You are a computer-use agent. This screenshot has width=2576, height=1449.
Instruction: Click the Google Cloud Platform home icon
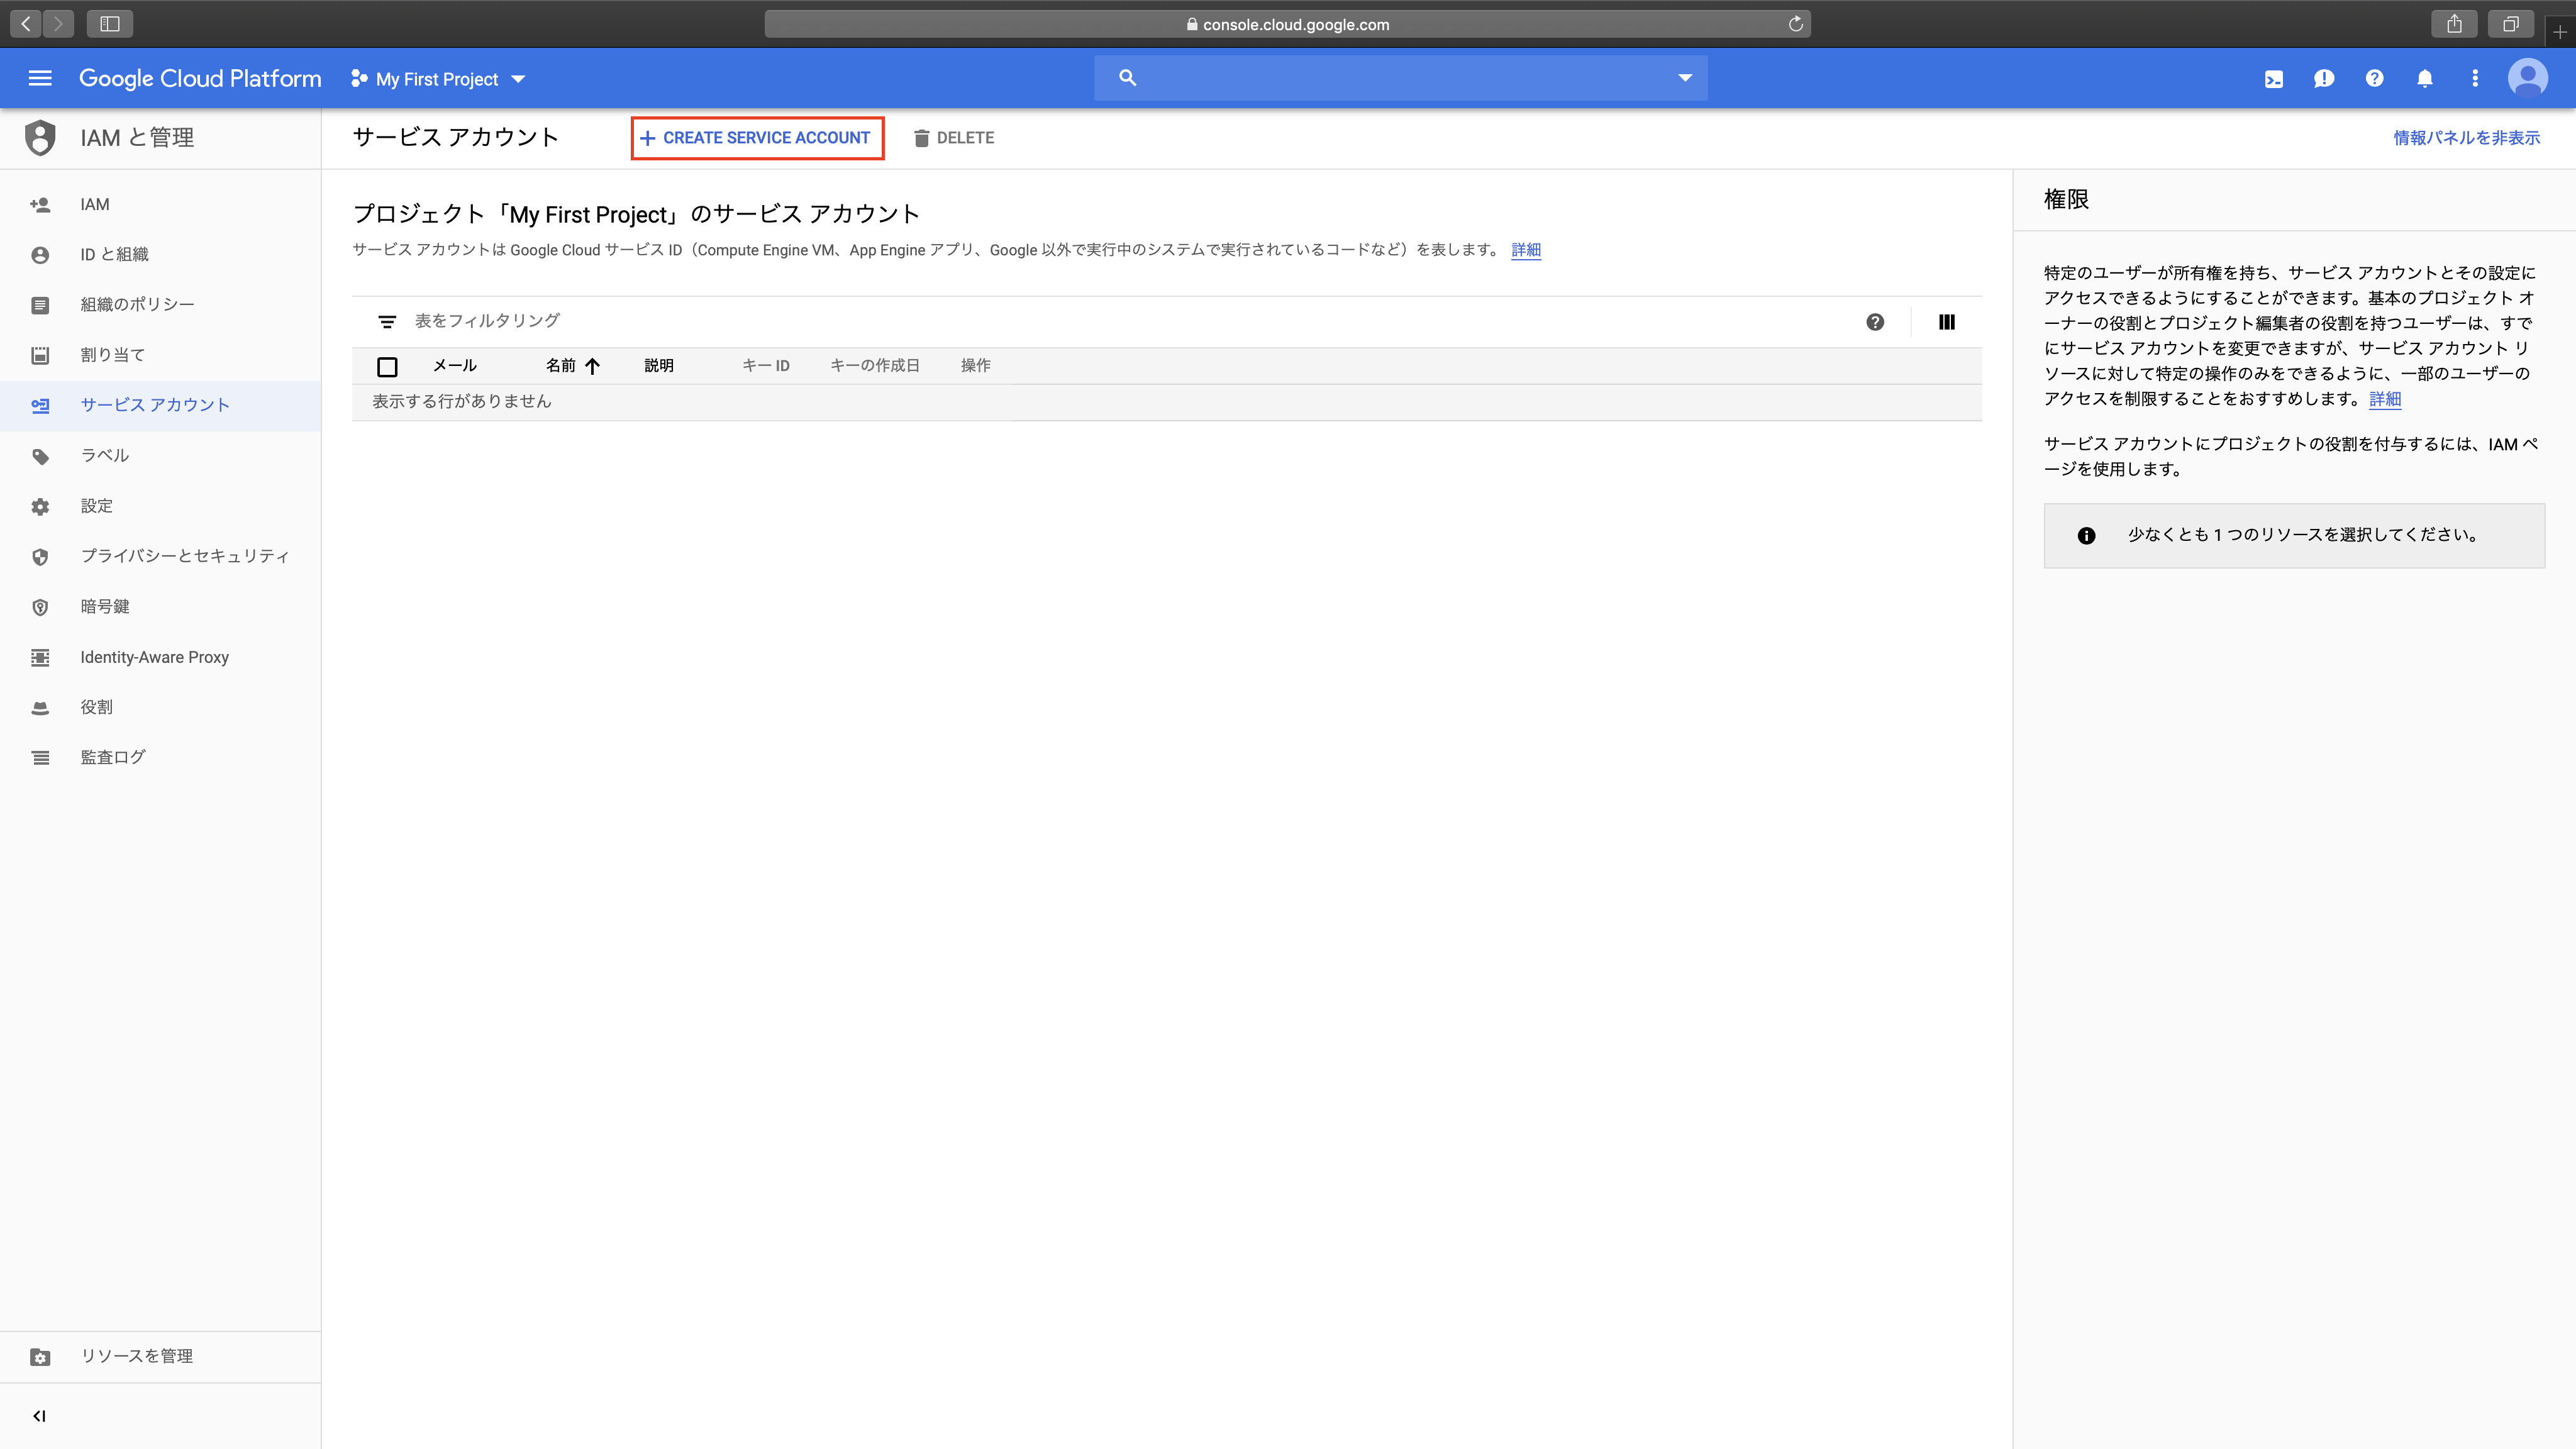point(200,78)
